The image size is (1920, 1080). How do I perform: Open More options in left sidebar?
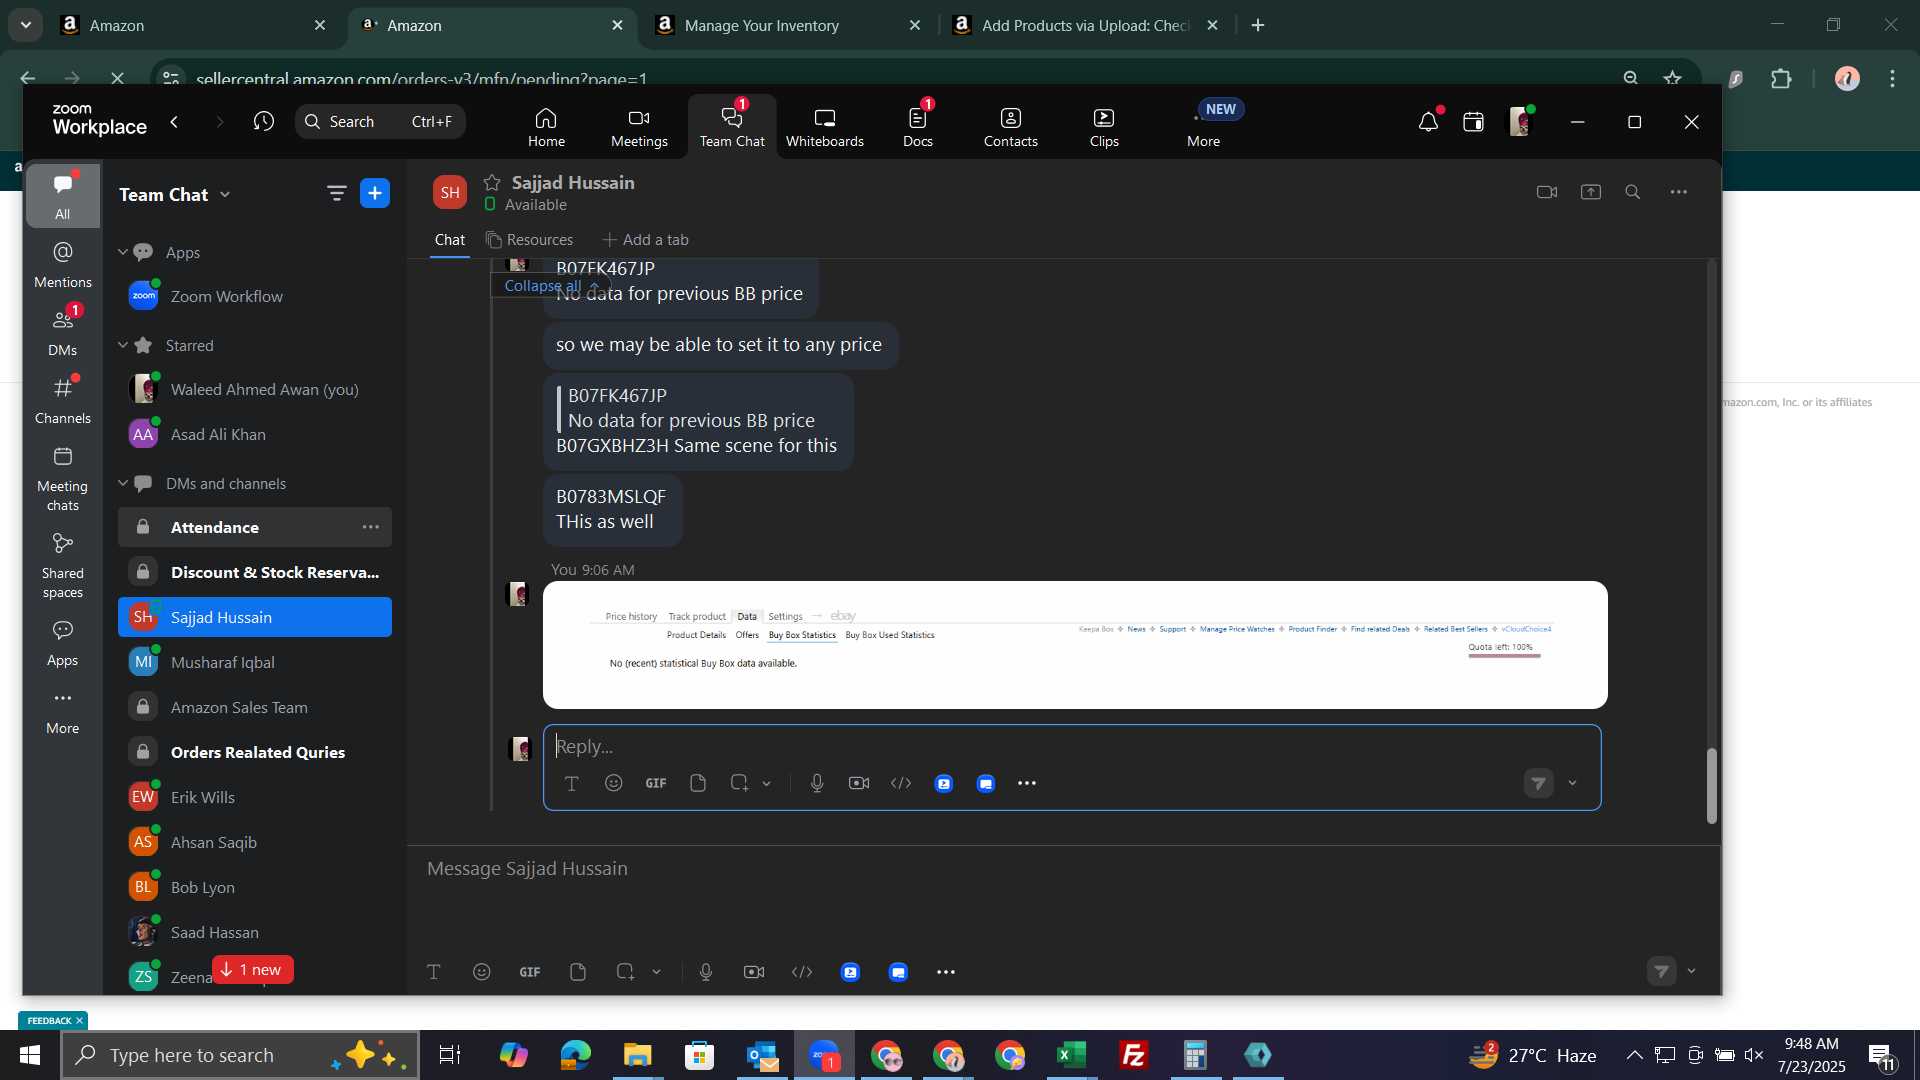[62, 711]
